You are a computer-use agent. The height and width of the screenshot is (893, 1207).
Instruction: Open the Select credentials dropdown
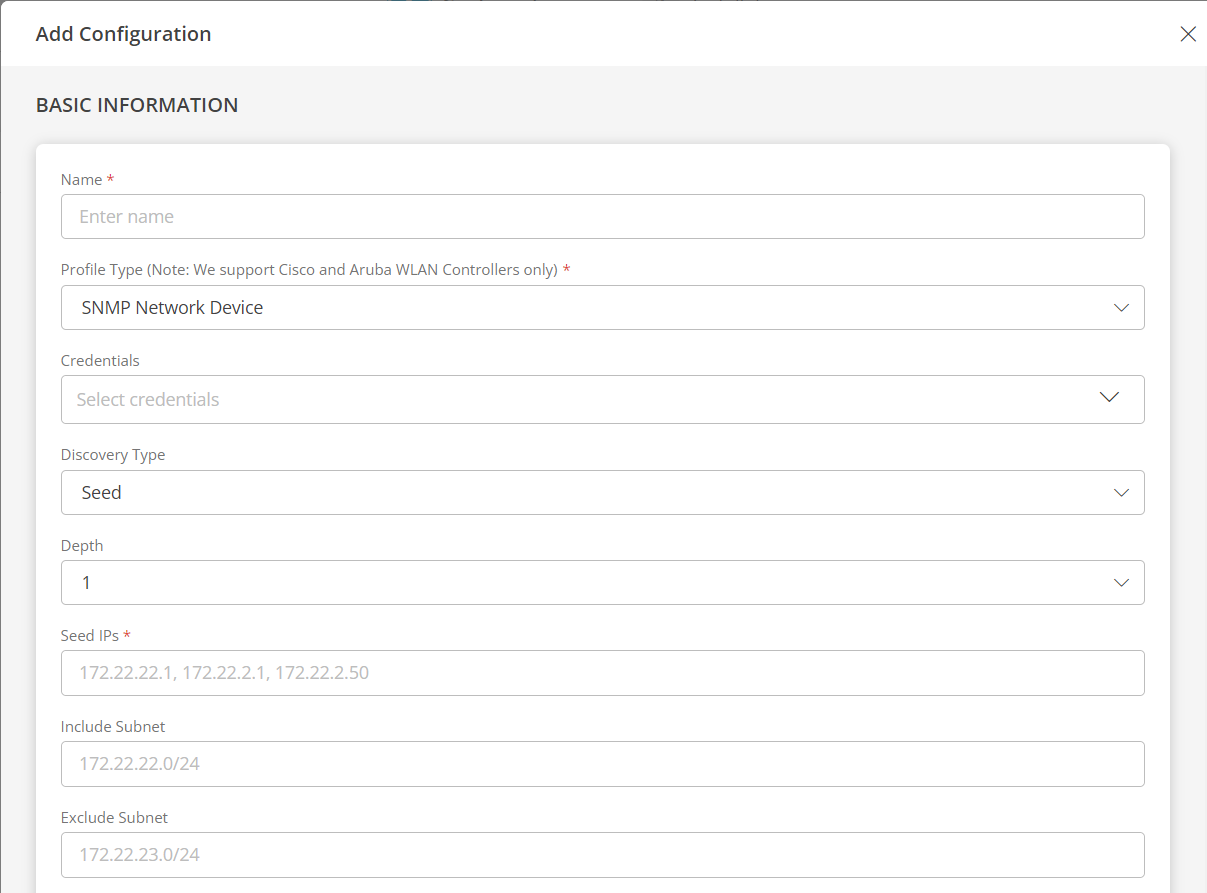coord(600,399)
